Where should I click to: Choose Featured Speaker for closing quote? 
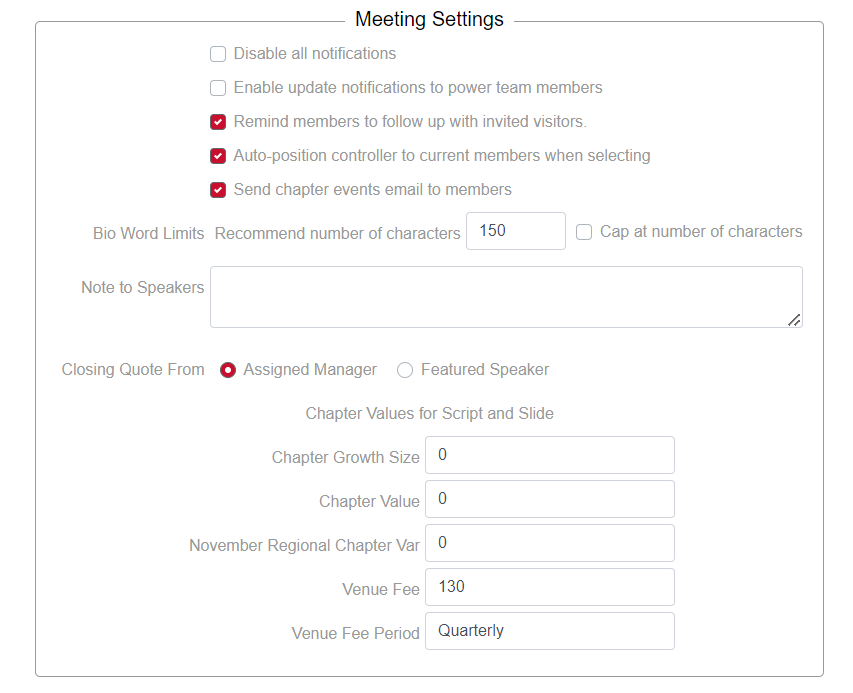[405, 370]
